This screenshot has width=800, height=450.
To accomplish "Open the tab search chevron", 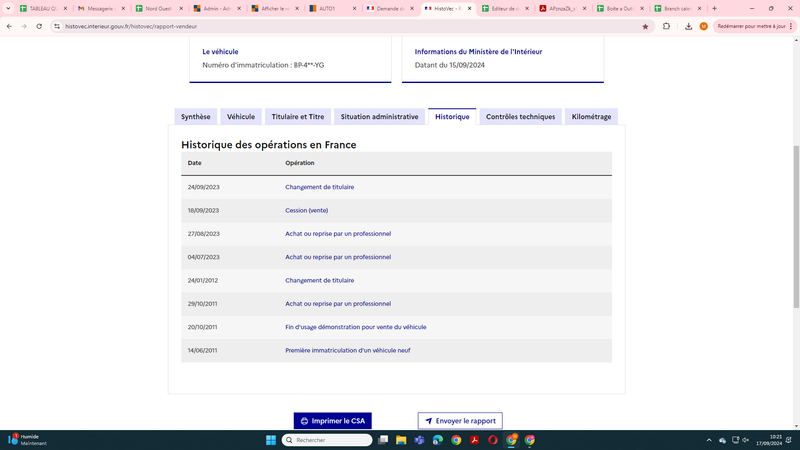I will tap(8, 9).
